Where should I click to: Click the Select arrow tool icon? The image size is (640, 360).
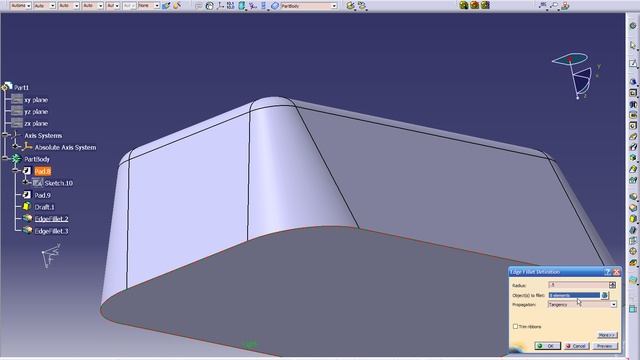point(633,45)
